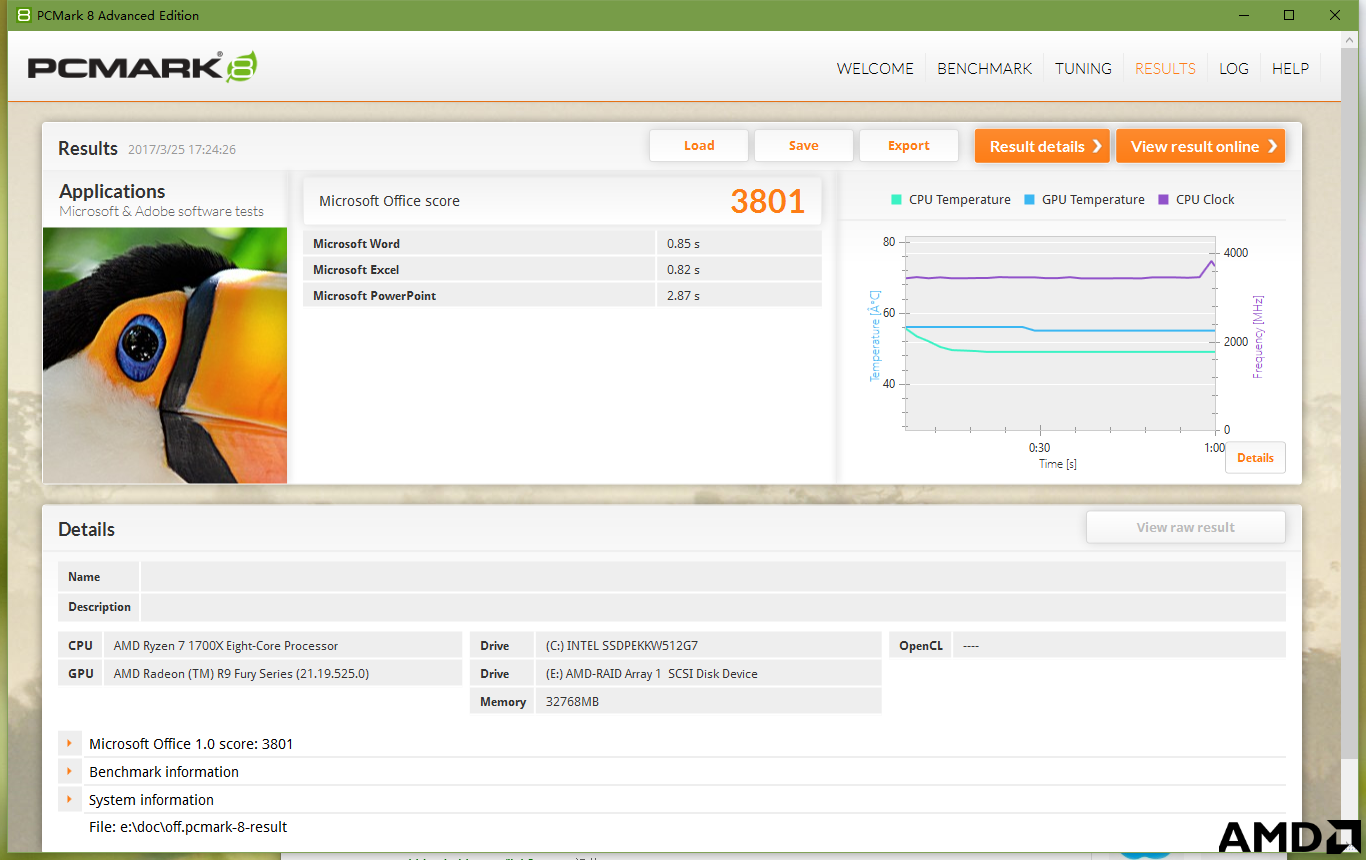
Task: Open the HELP tab
Action: point(1290,69)
